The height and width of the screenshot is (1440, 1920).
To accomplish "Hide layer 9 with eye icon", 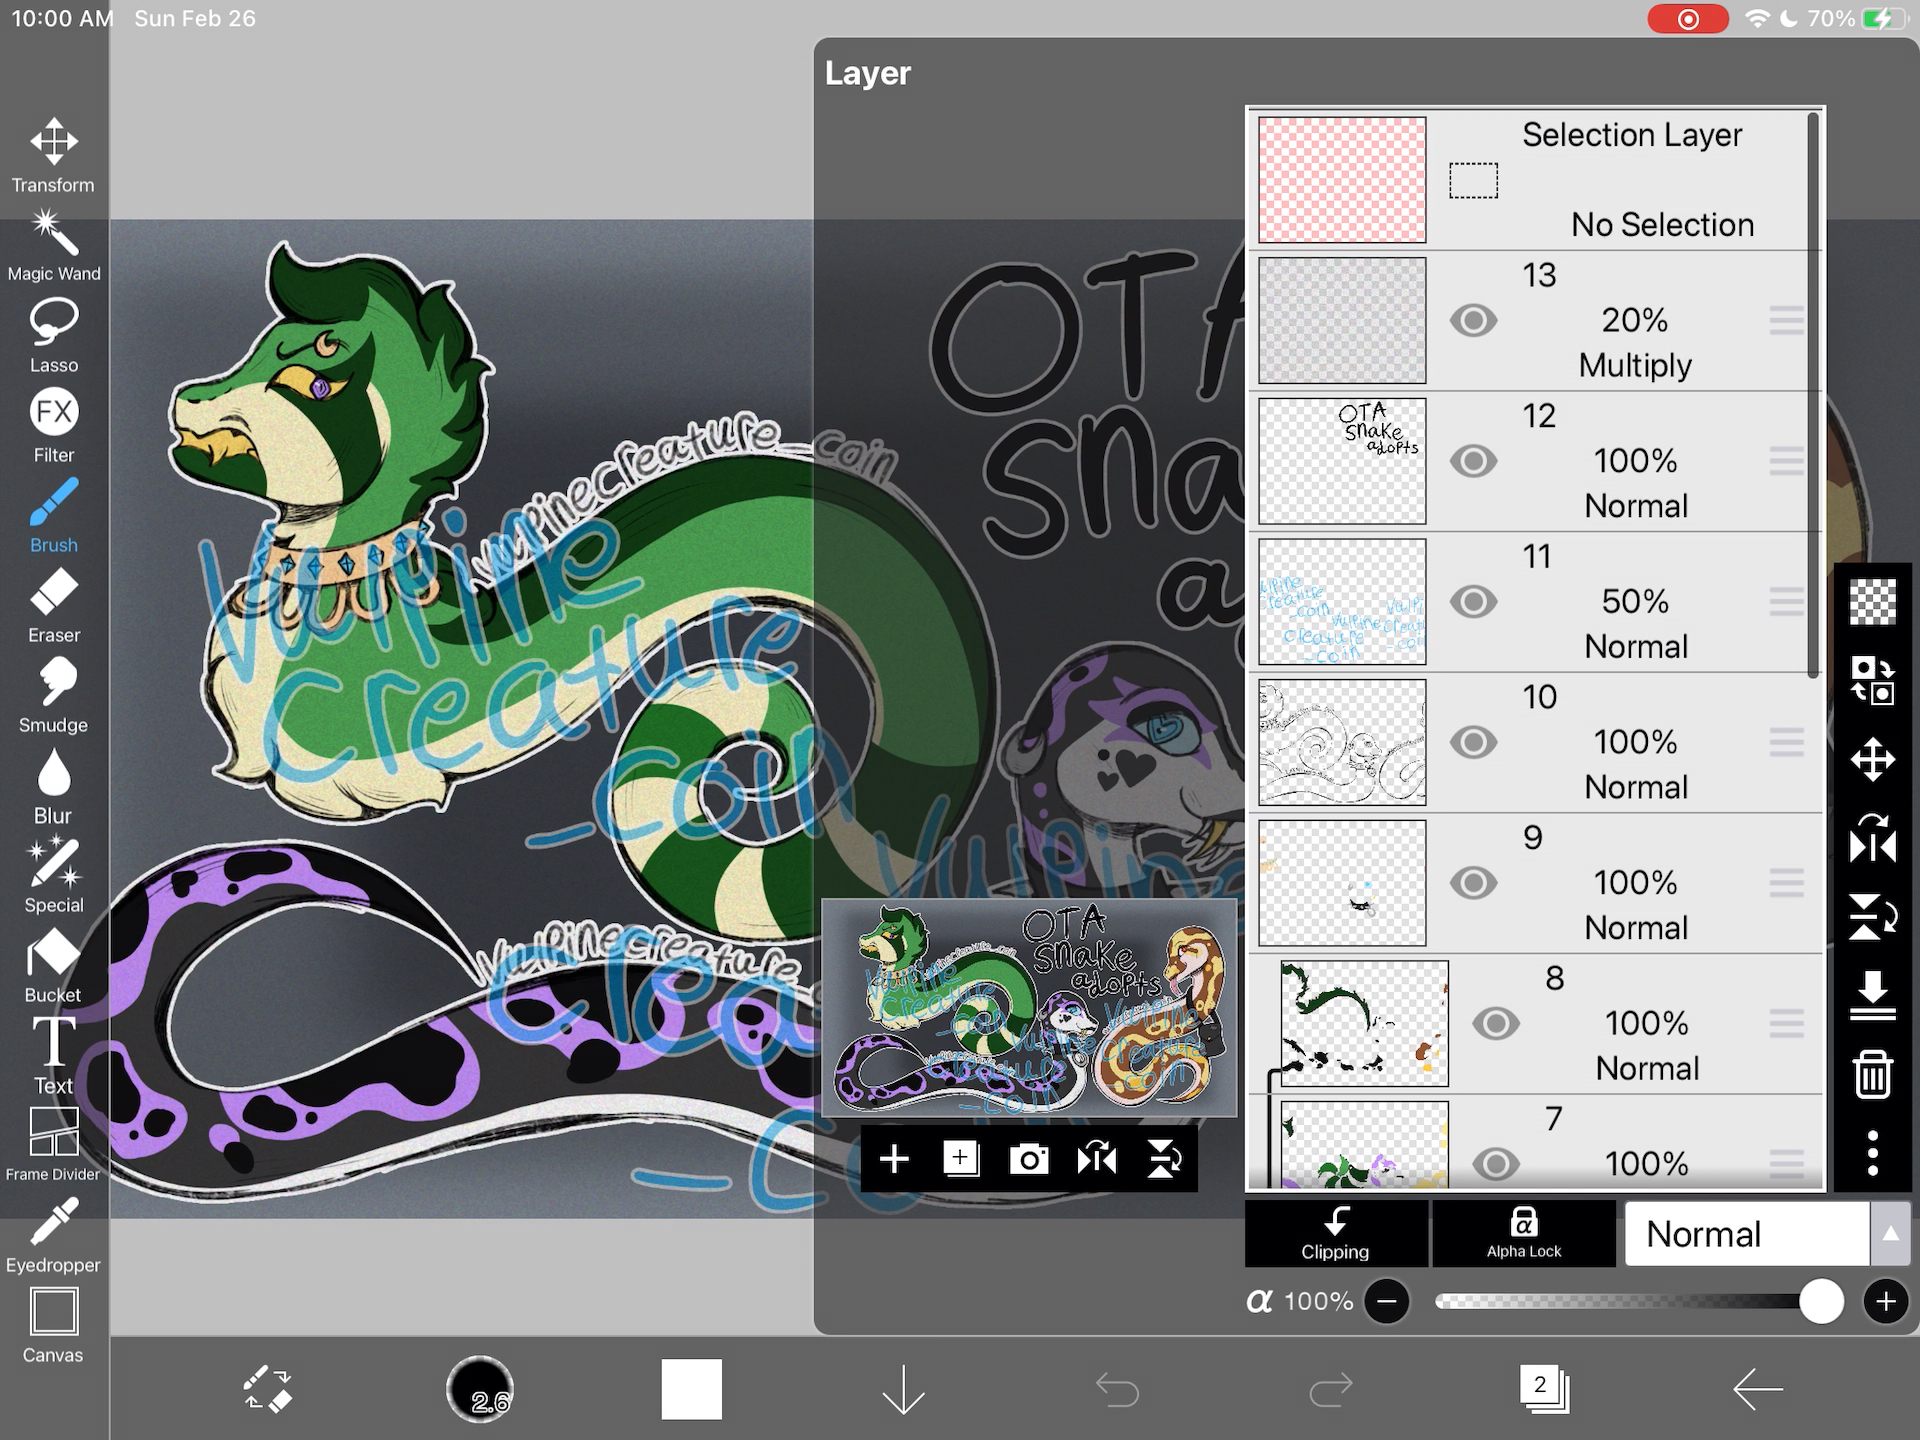I will pos(1473,883).
